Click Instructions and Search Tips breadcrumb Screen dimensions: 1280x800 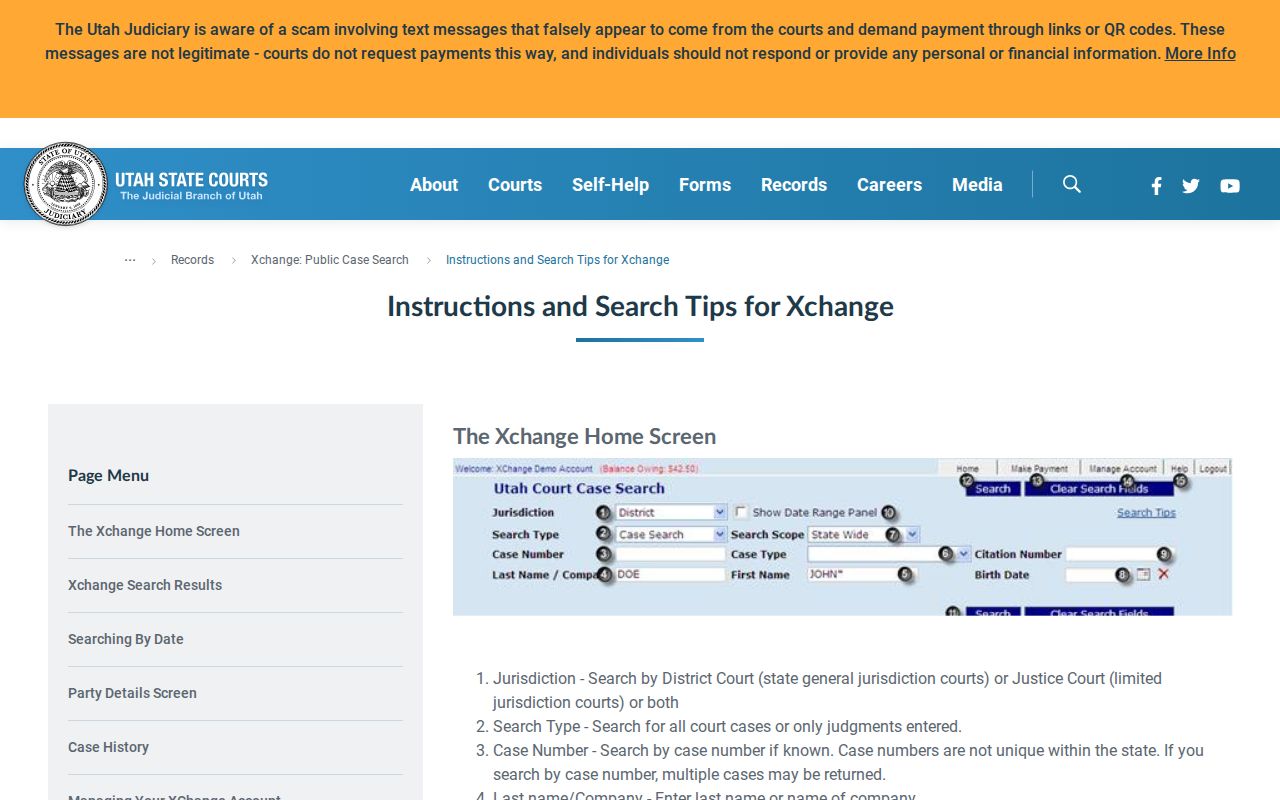click(557, 260)
